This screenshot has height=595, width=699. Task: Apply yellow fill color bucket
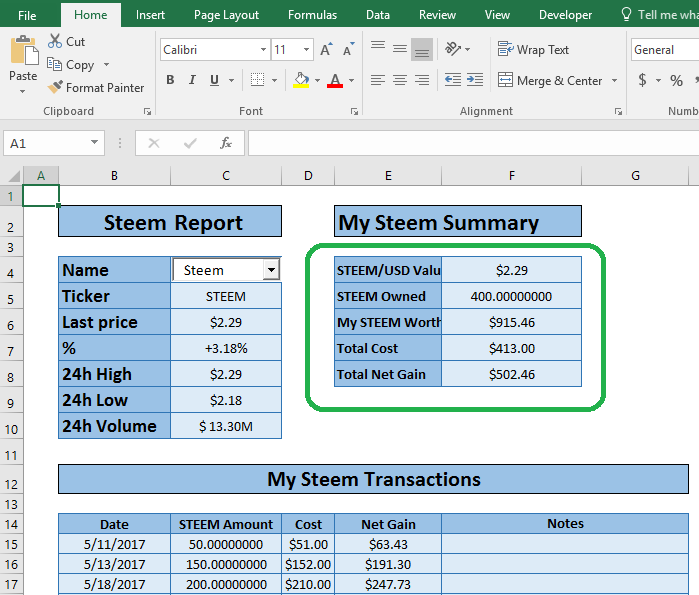coord(301,80)
